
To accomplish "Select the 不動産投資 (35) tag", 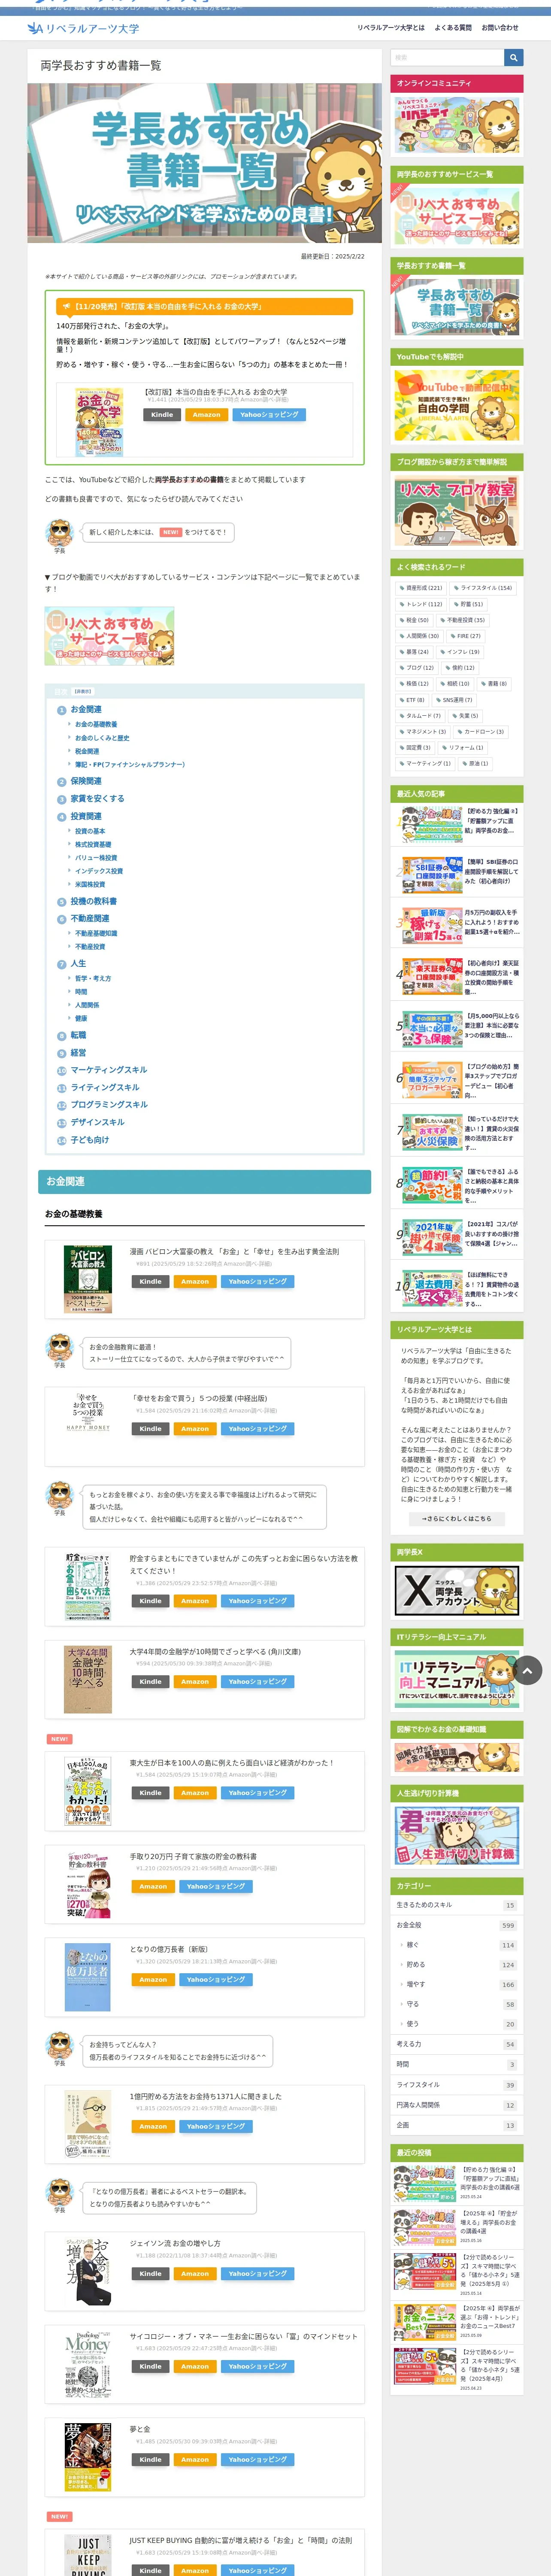I will tap(463, 620).
